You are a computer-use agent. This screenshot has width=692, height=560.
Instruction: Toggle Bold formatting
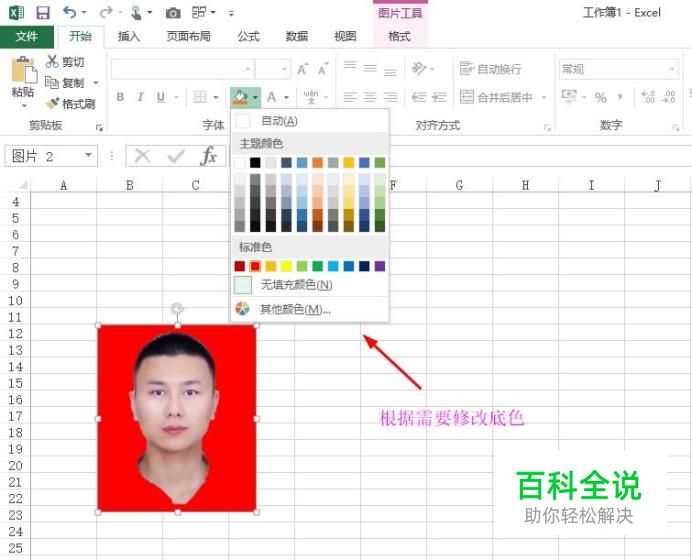coord(120,97)
